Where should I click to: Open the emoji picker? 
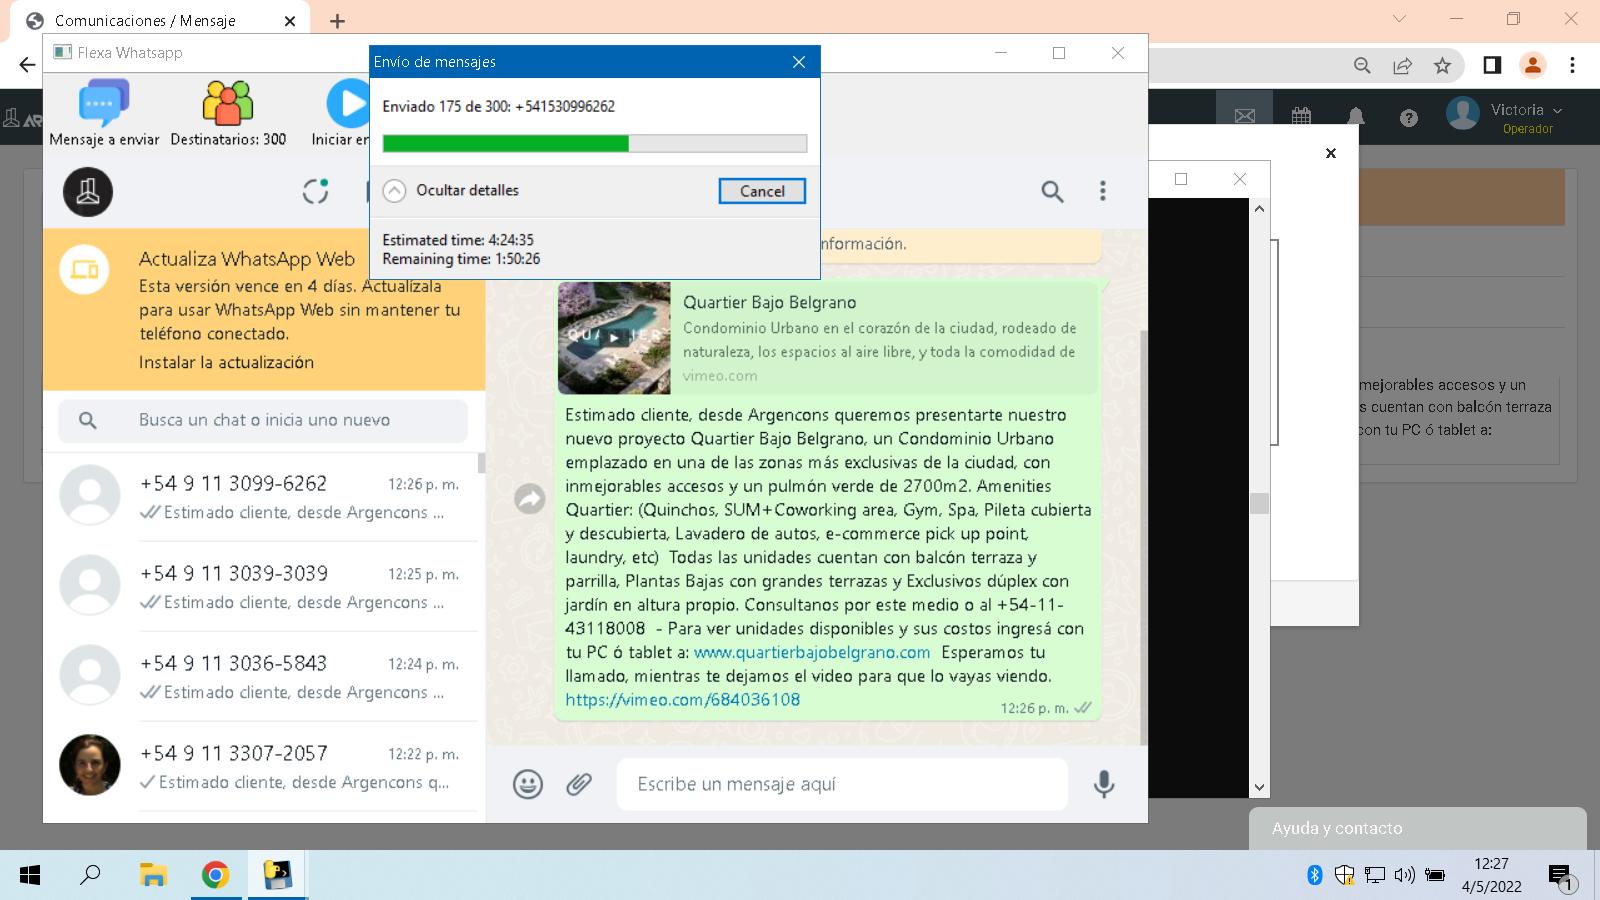(x=528, y=784)
